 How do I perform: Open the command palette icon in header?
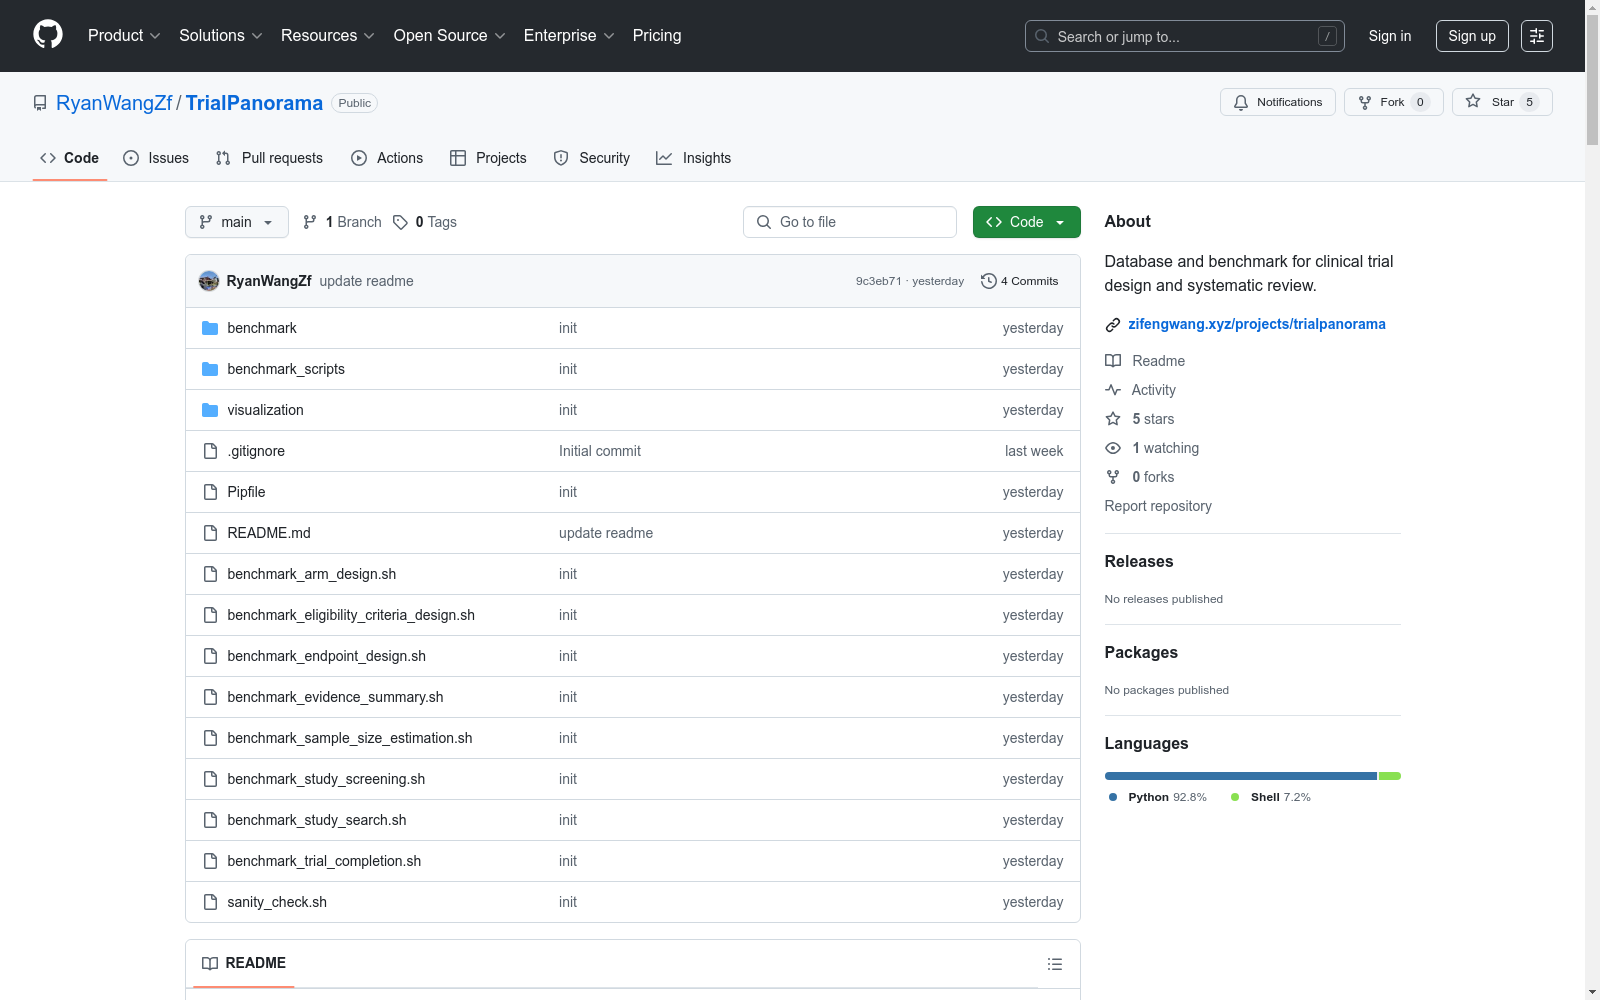point(1537,36)
